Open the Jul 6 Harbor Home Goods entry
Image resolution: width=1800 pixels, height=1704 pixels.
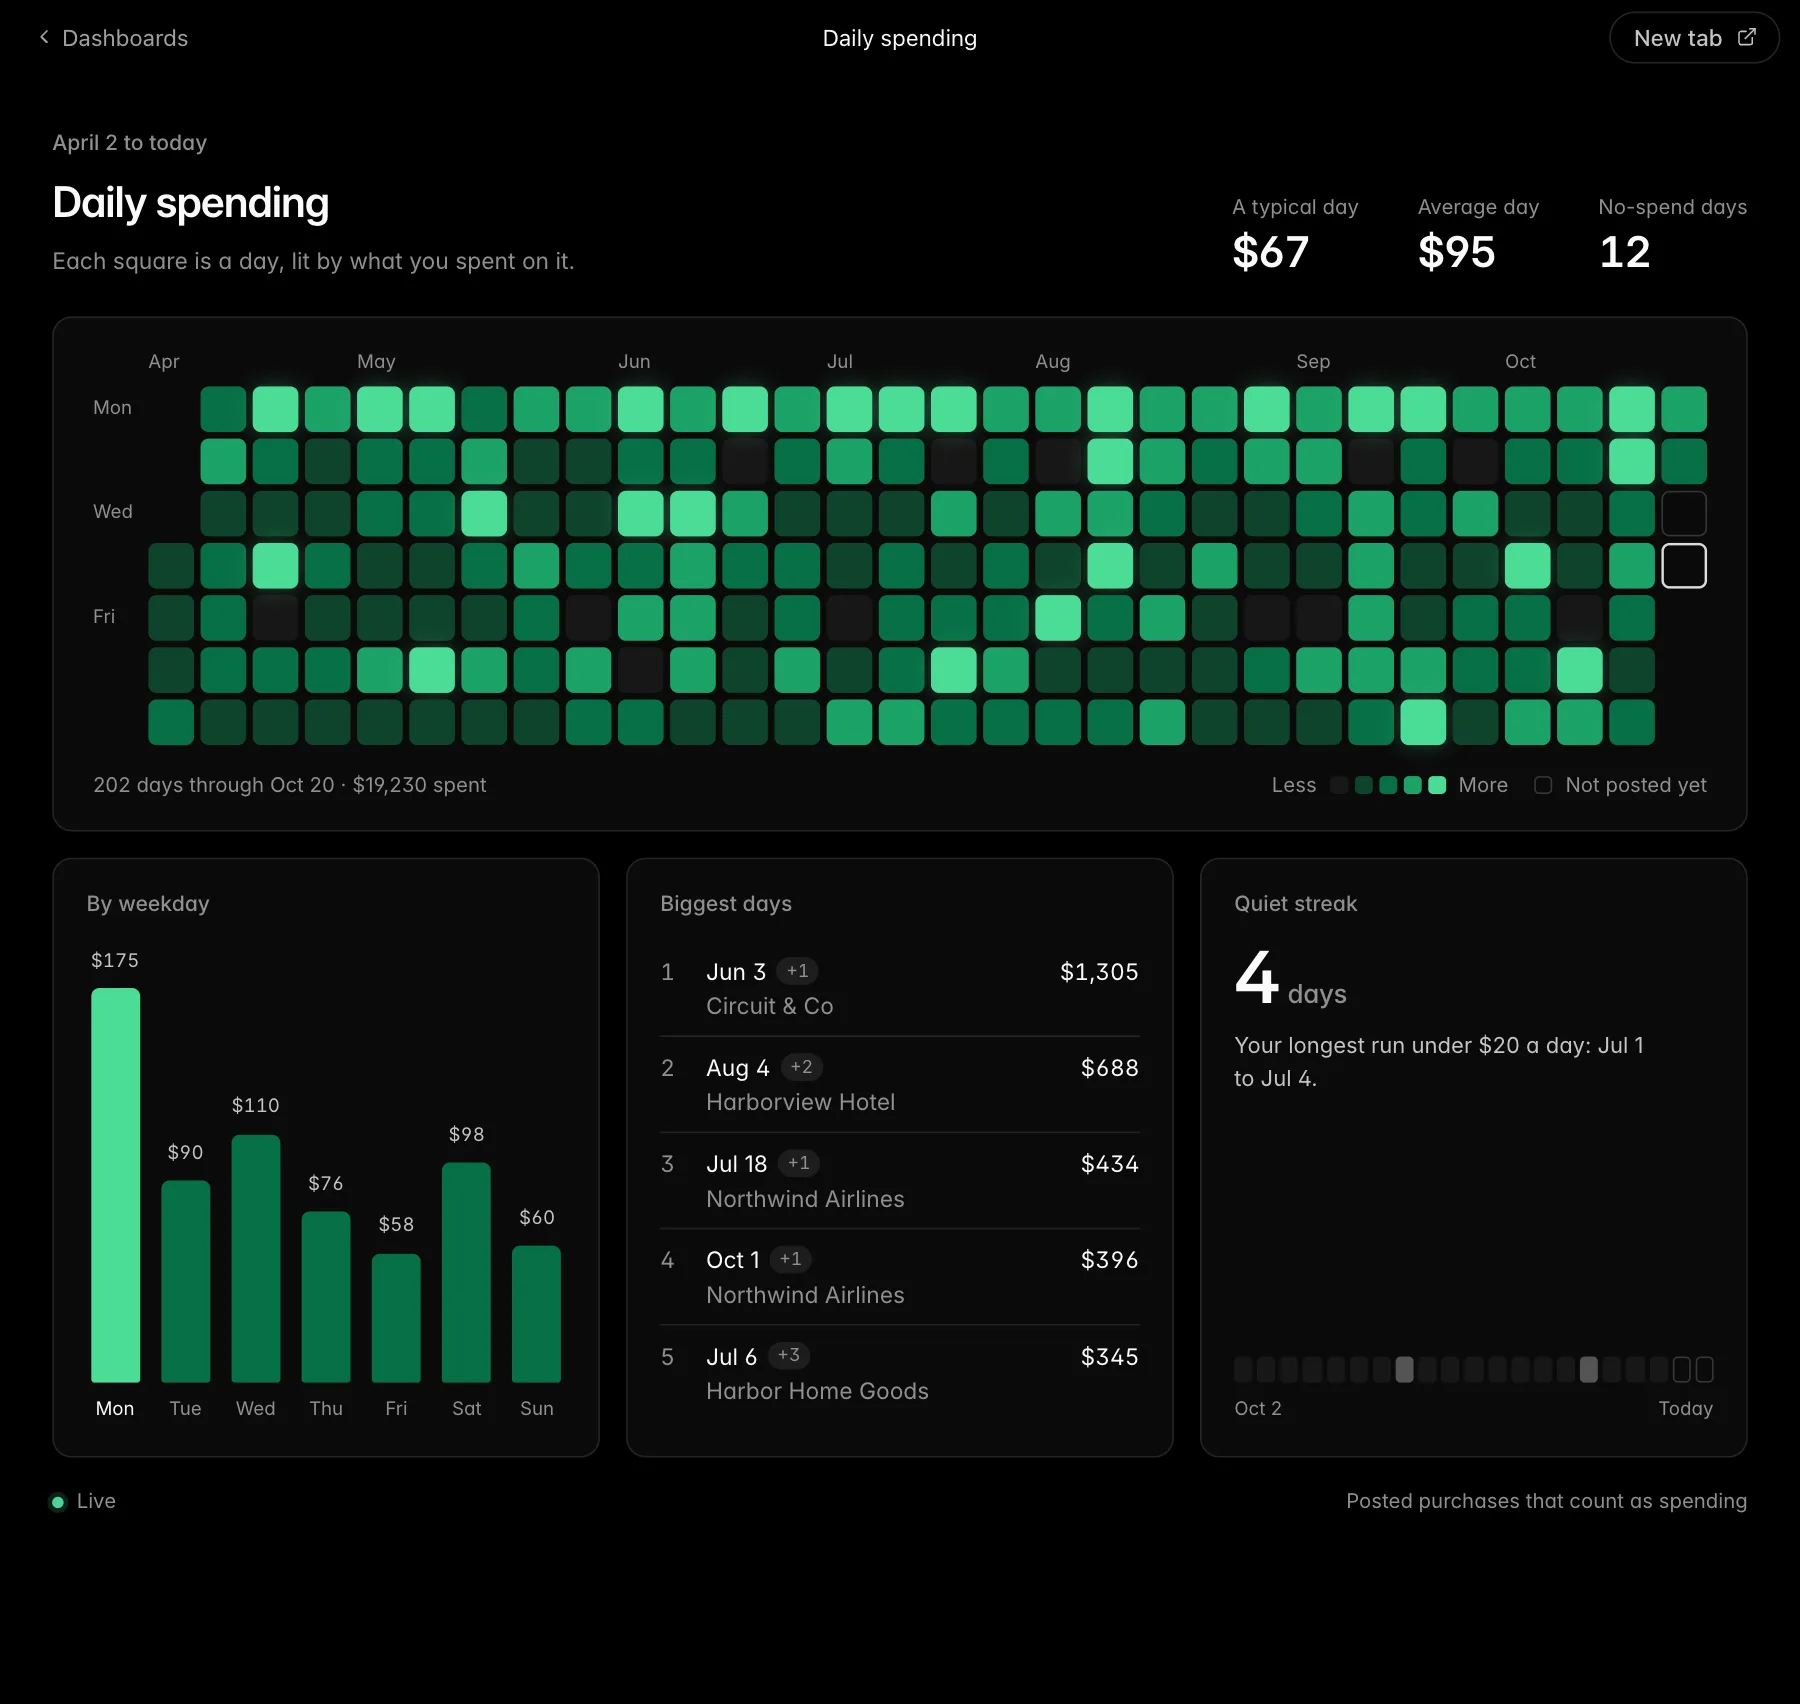coord(900,1373)
